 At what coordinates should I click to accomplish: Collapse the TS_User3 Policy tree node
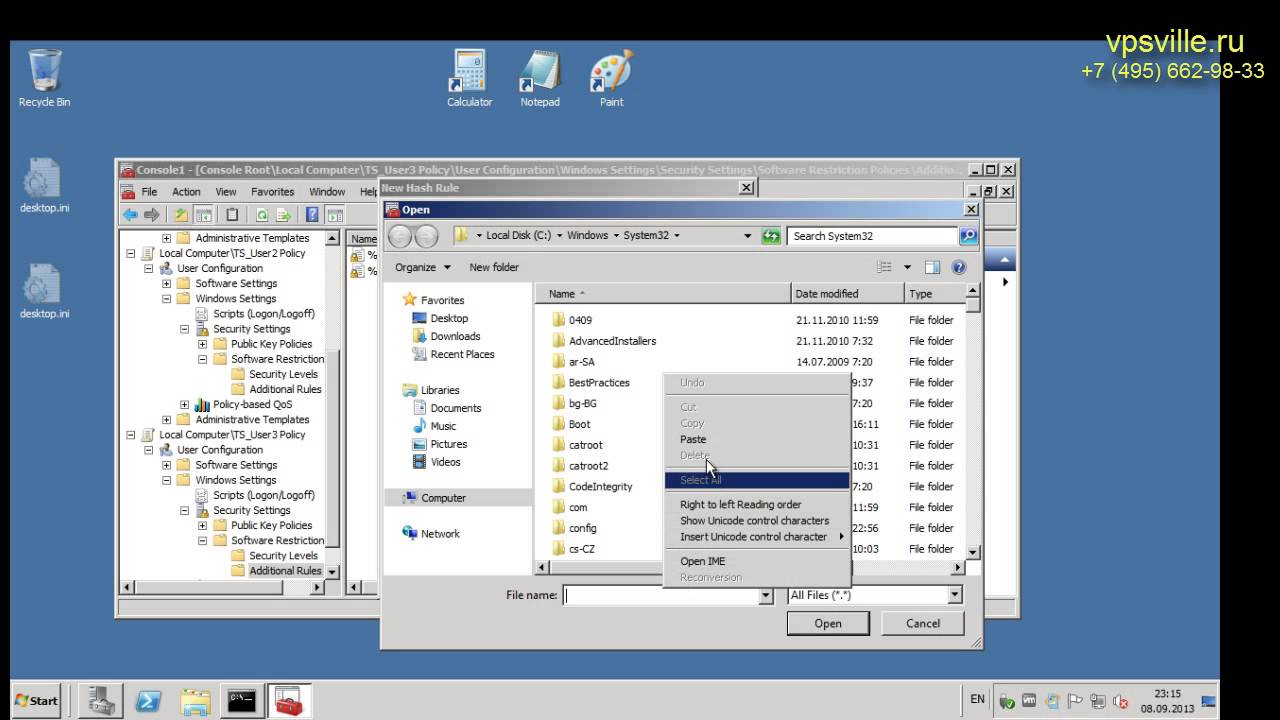tap(131, 435)
